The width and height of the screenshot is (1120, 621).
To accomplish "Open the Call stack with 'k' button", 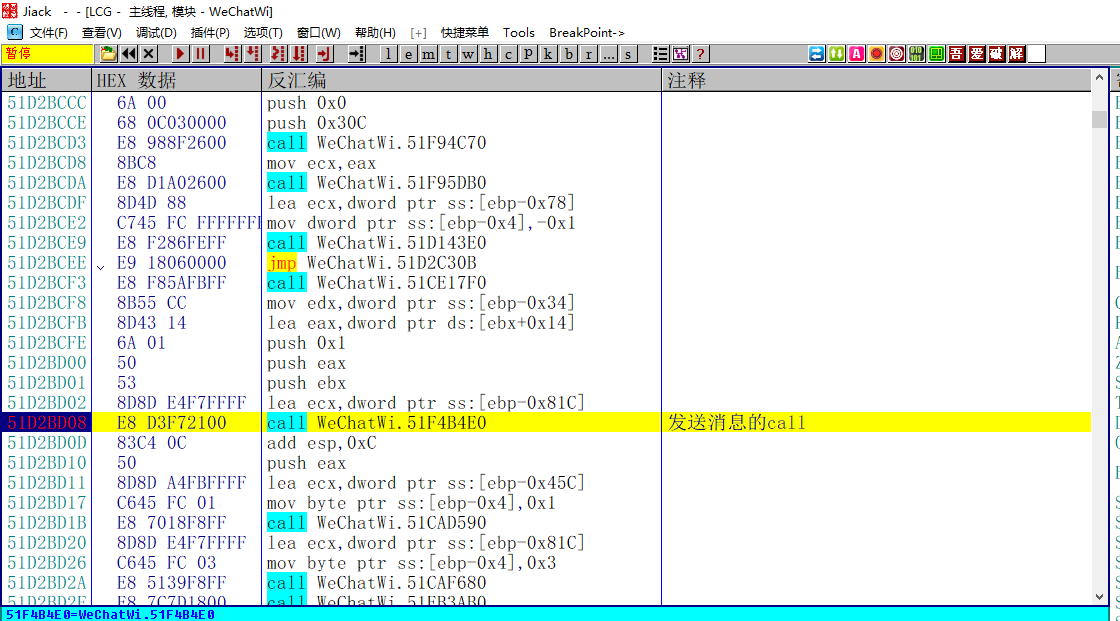I will [x=548, y=54].
